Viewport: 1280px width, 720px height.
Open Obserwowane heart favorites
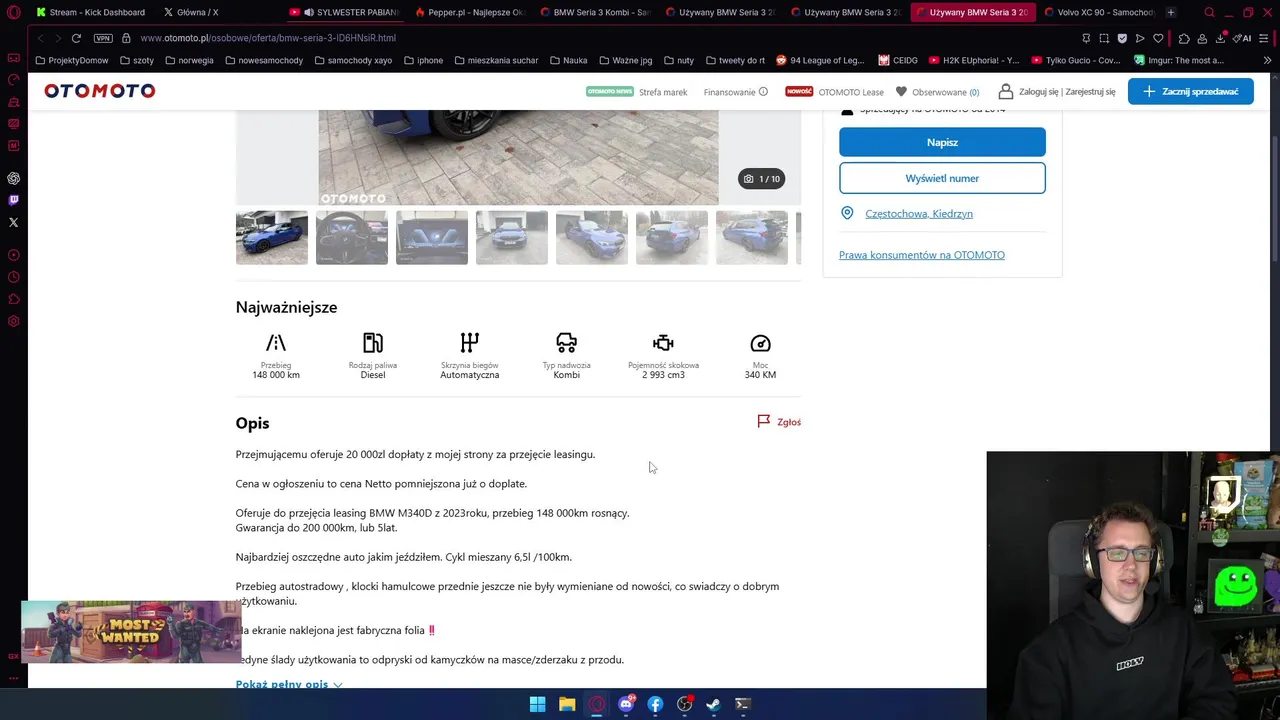point(937,92)
